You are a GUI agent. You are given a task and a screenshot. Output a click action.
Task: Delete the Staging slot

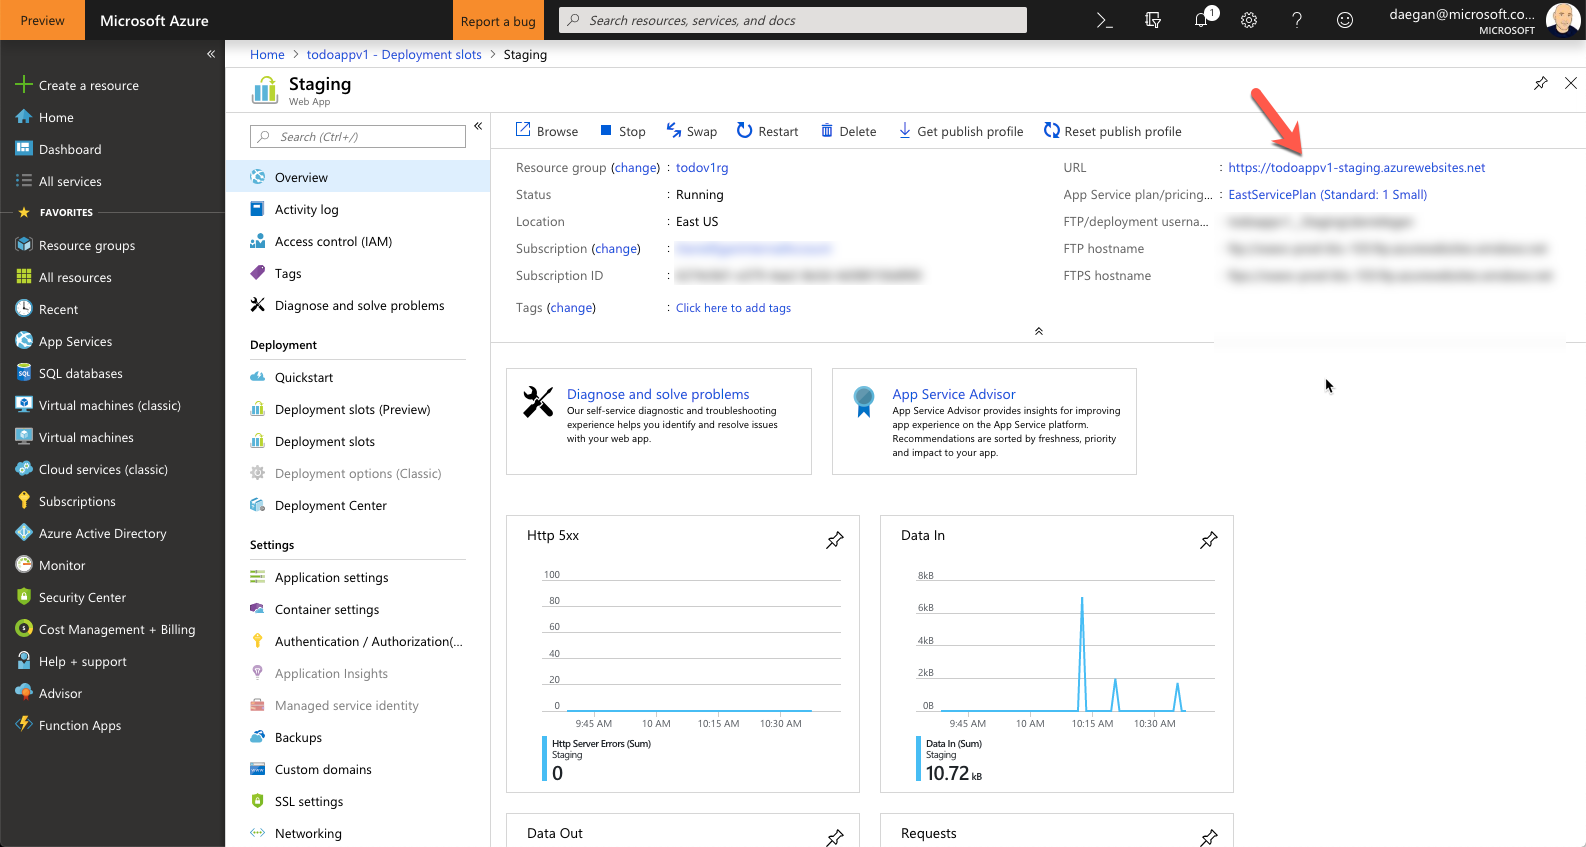(x=848, y=131)
